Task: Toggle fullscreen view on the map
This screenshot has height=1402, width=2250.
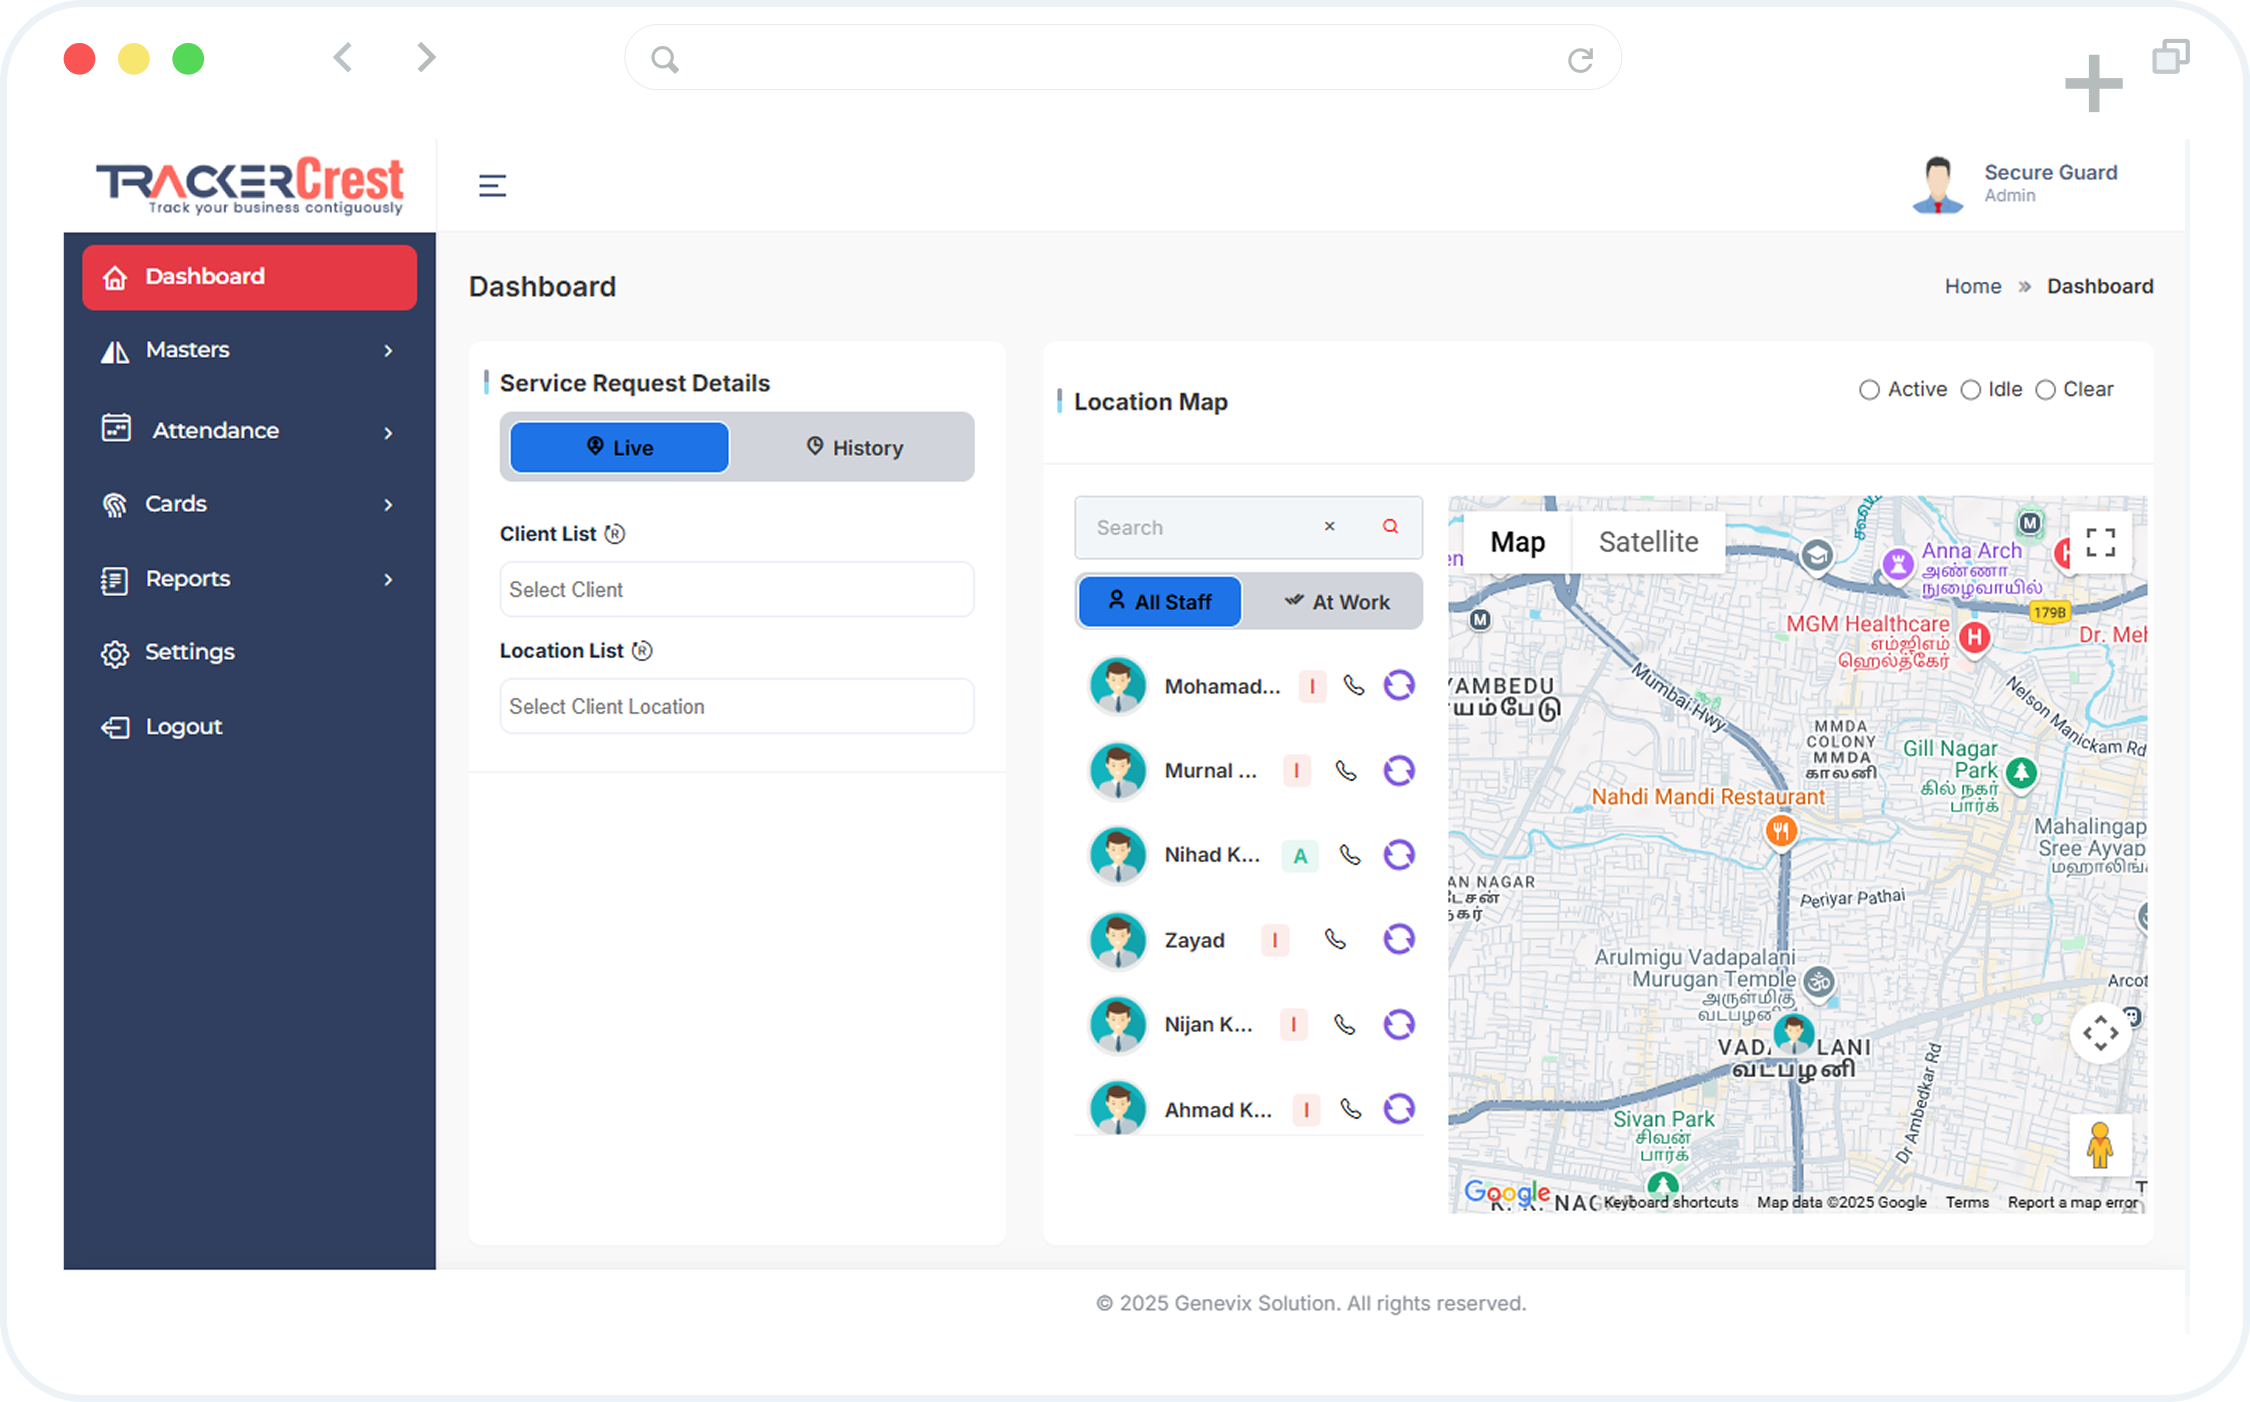Action: click(x=2100, y=542)
